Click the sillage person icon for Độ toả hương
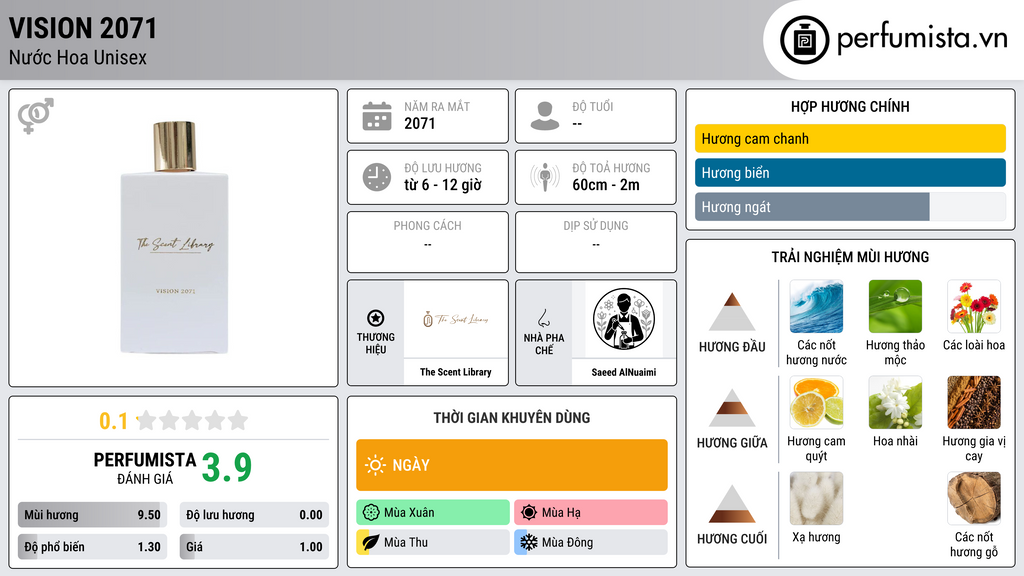The image size is (1024, 576). [x=545, y=177]
